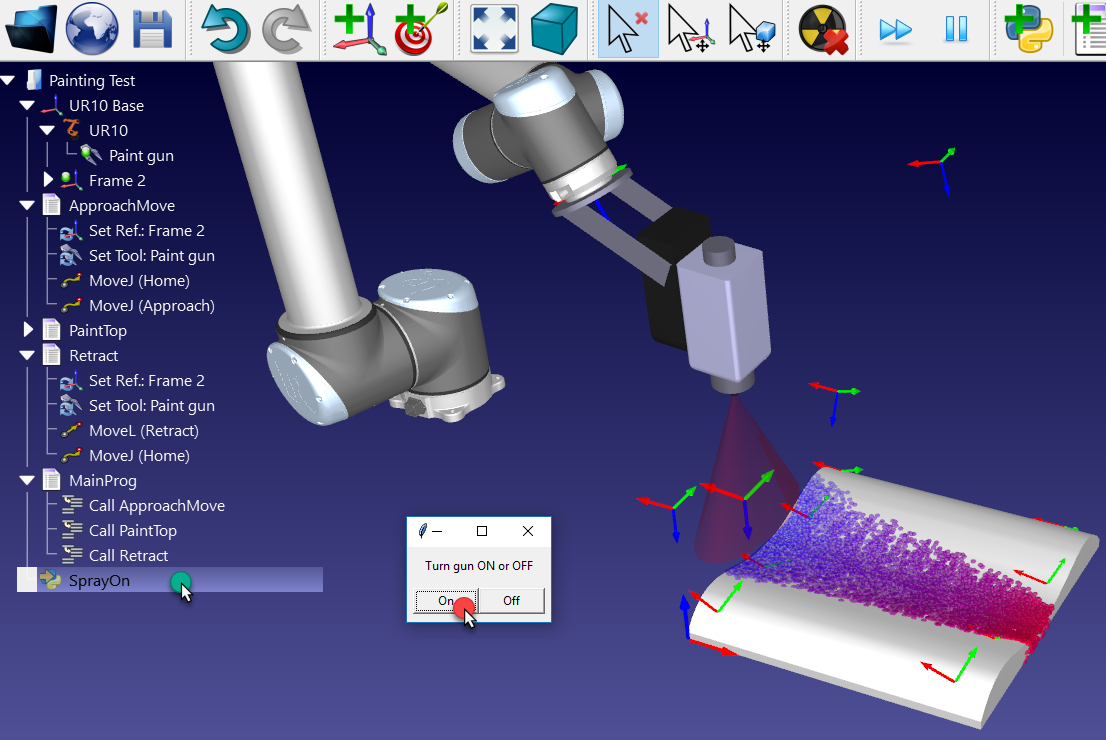Viewport: 1106px width, 740px height.
Task: Add a new target with the bullseye icon
Action: pyautogui.click(x=420, y=29)
